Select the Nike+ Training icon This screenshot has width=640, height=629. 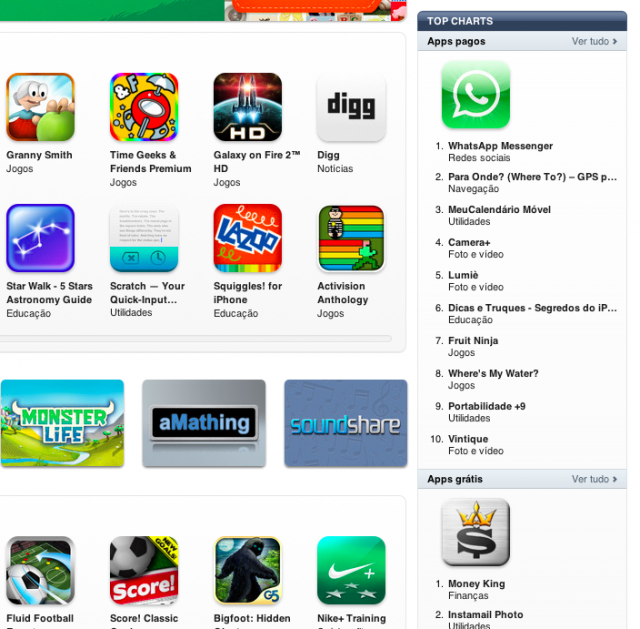tap(351, 570)
